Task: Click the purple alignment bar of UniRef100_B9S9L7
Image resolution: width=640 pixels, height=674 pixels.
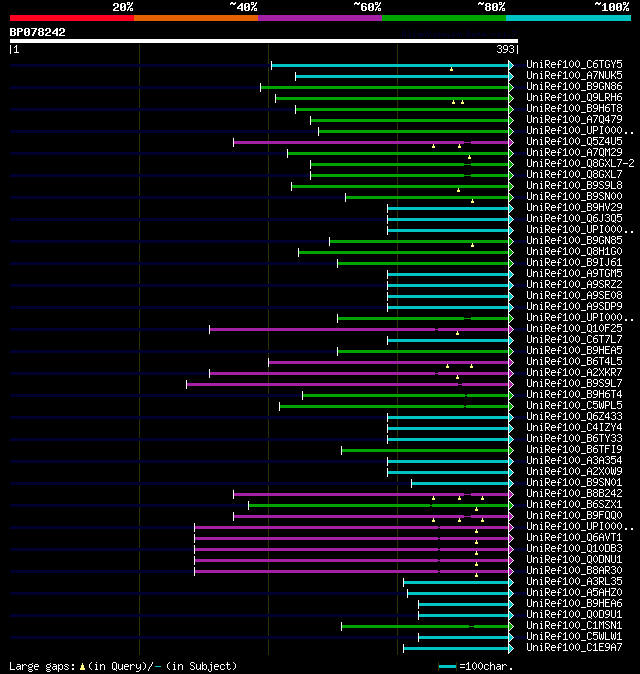Action: [348, 384]
